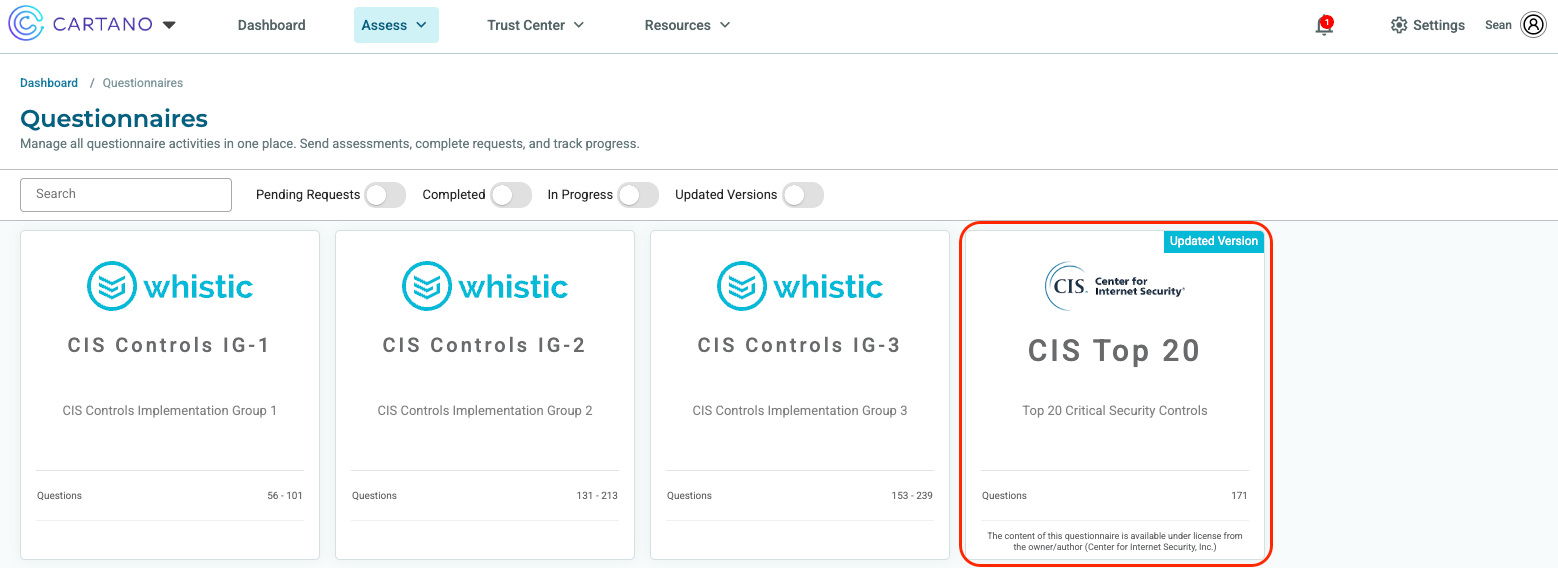Click 'Top 20 Critical Security Controls' text
Viewport: 1558px width, 568px height.
click(x=1115, y=410)
